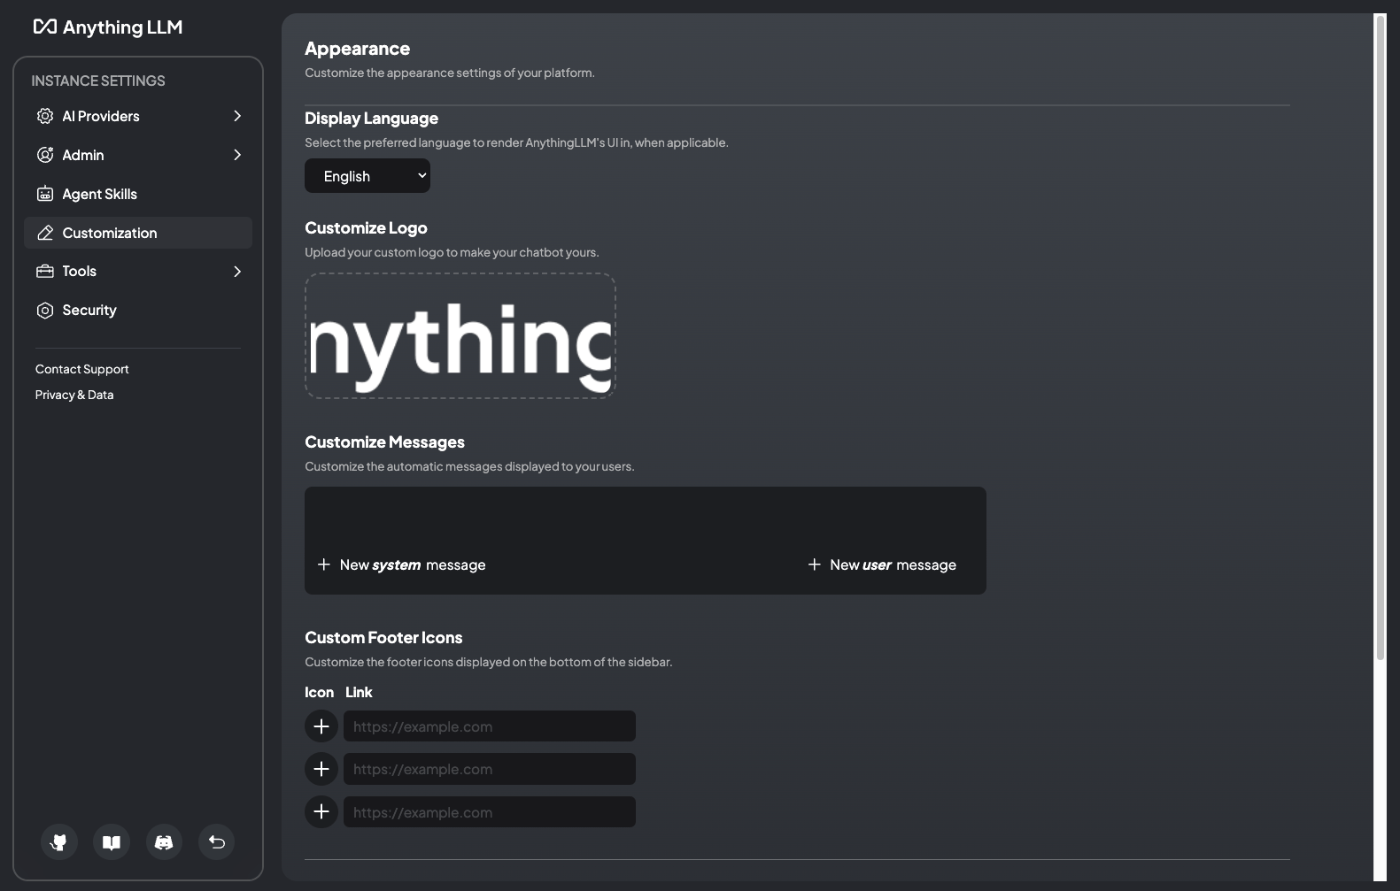Click the Icon column label
Viewport: 1400px width, 891px height.
319,692
